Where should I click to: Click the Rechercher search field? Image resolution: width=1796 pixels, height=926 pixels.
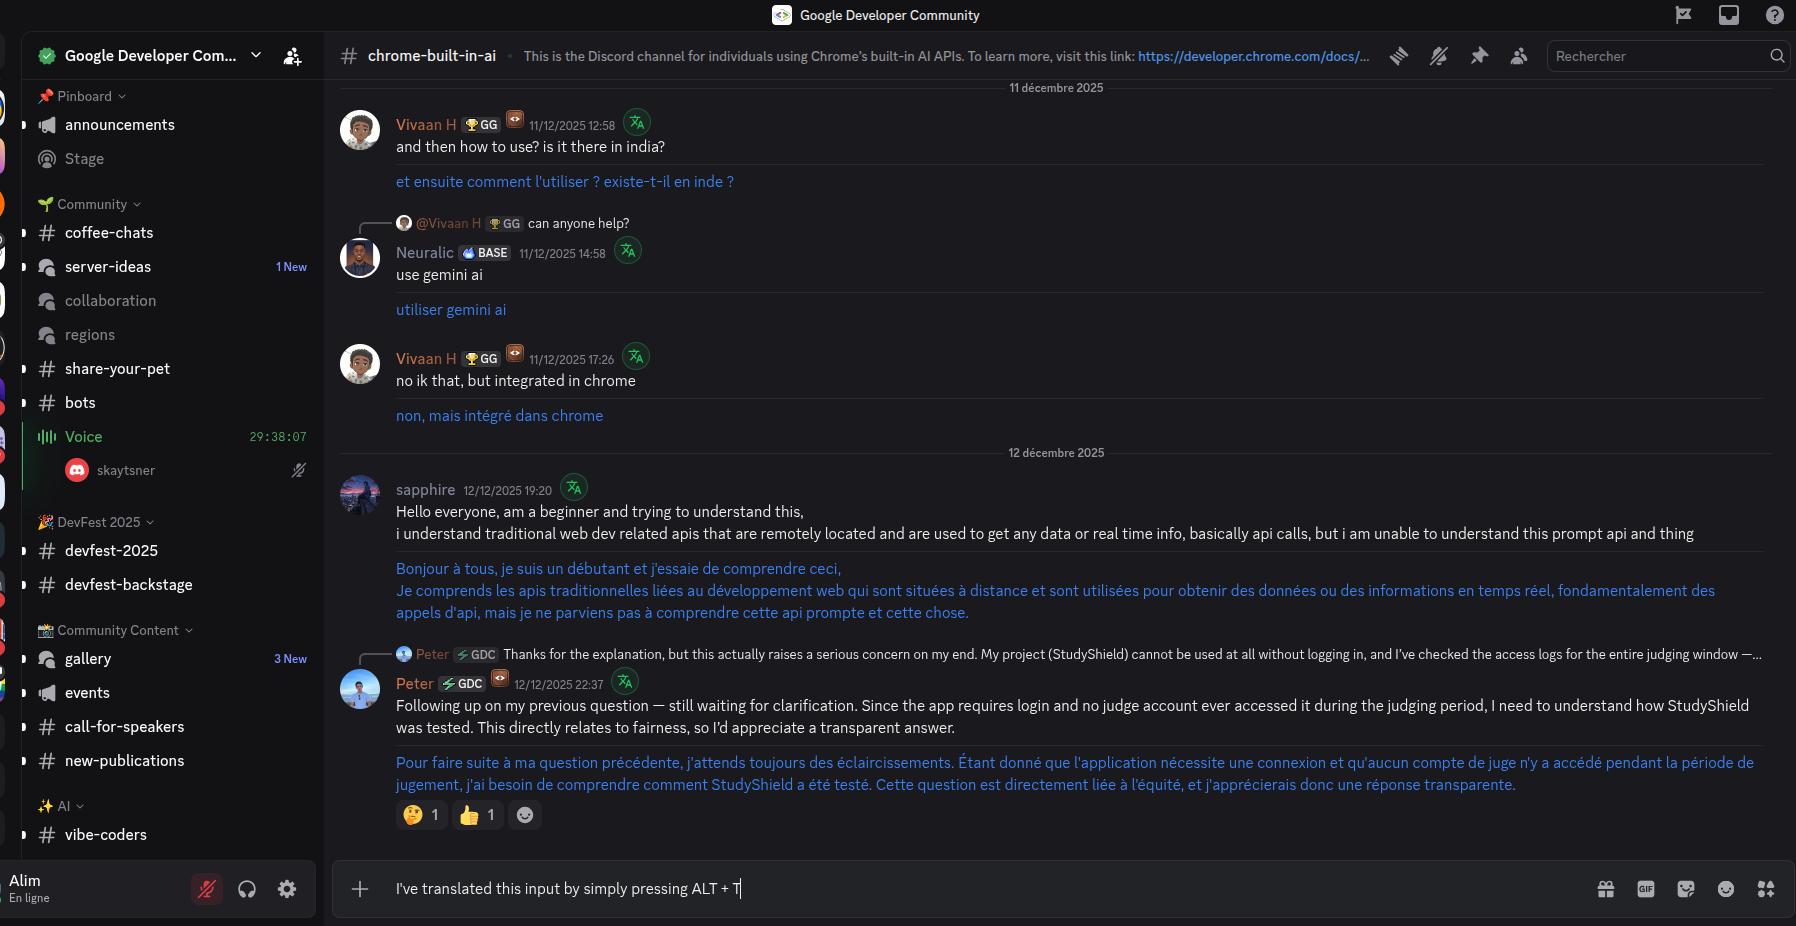[1660, 56]
